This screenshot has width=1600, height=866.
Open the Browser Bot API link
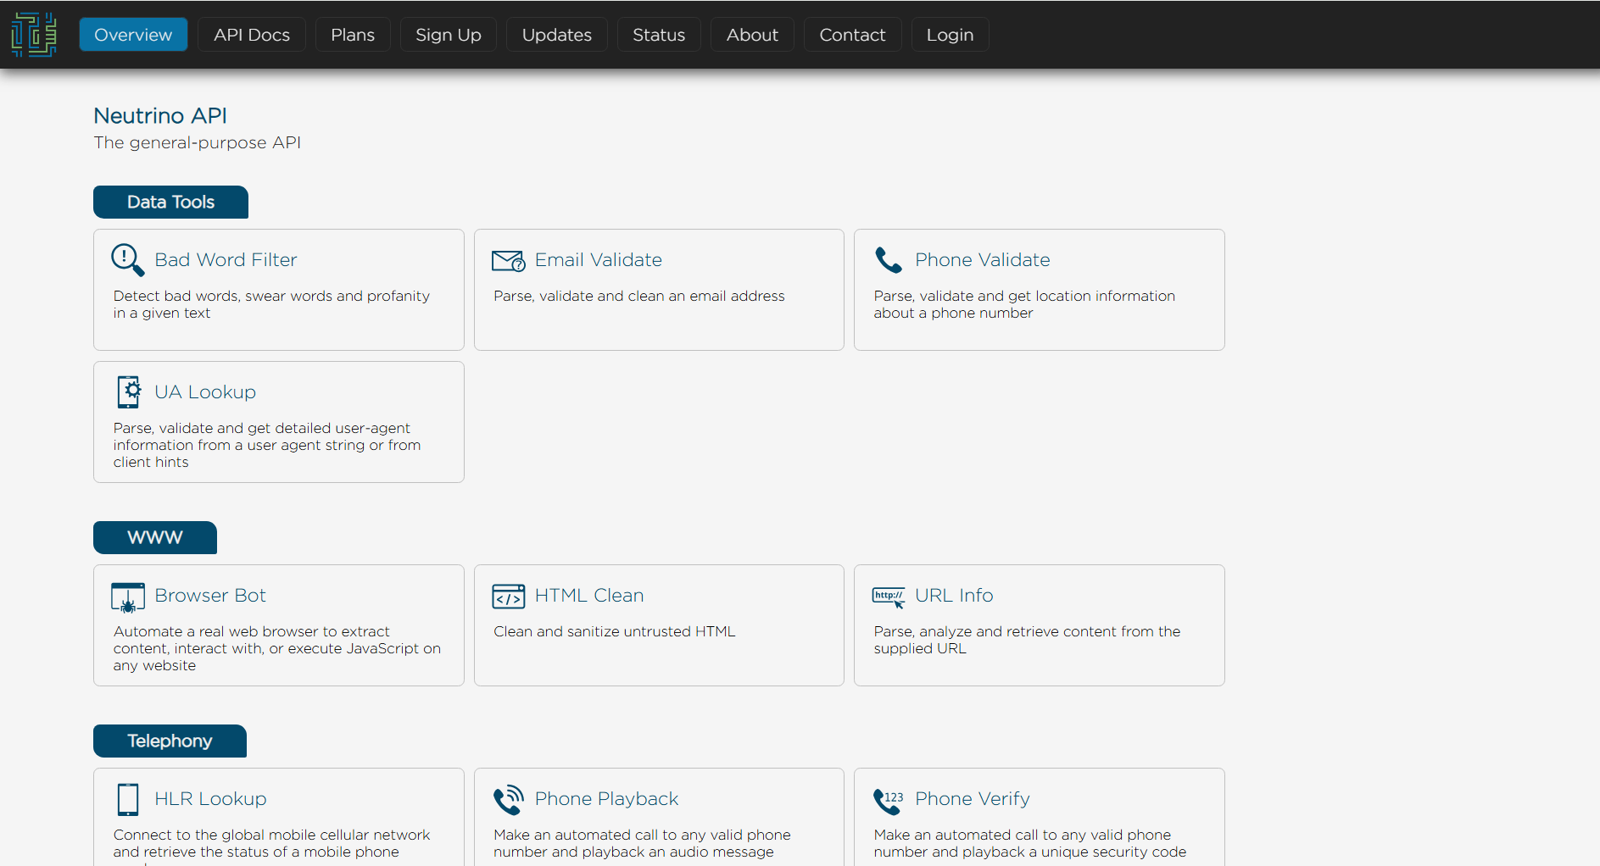(210, 595)
